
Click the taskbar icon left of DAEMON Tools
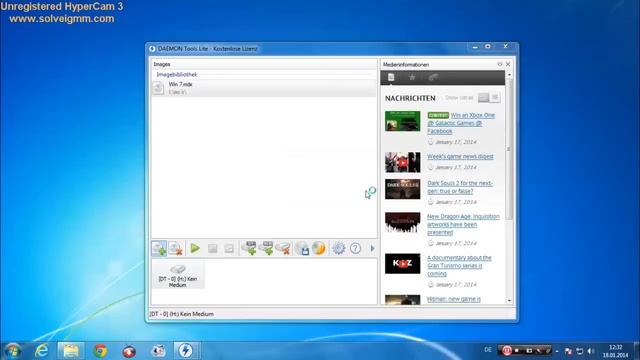[x=158, y=351]
